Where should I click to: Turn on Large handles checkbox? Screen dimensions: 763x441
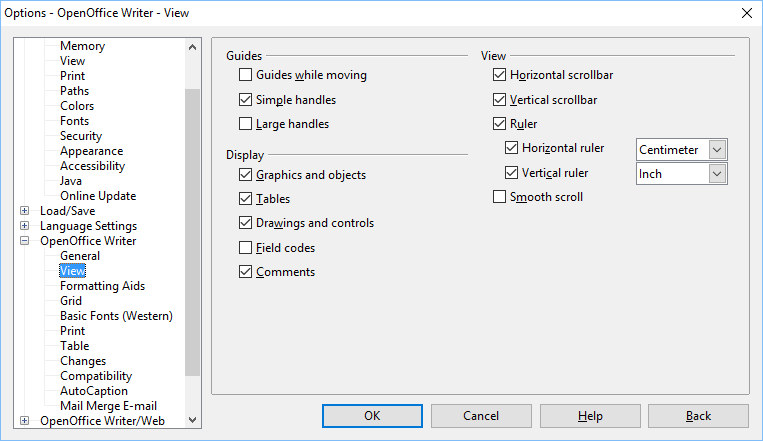click(246, 124)
